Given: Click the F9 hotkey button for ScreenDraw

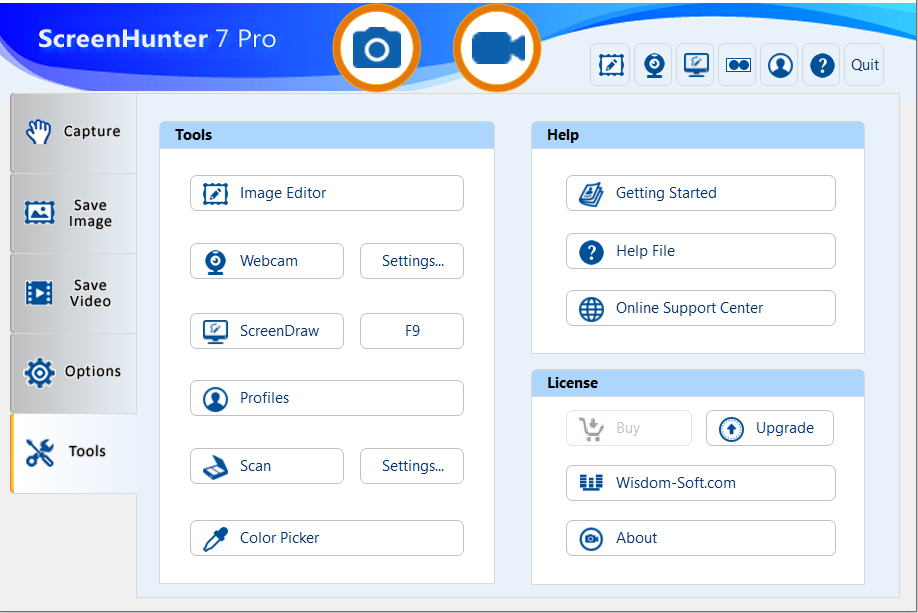Looking at the screenshot, I should click(x=412, y=331).
